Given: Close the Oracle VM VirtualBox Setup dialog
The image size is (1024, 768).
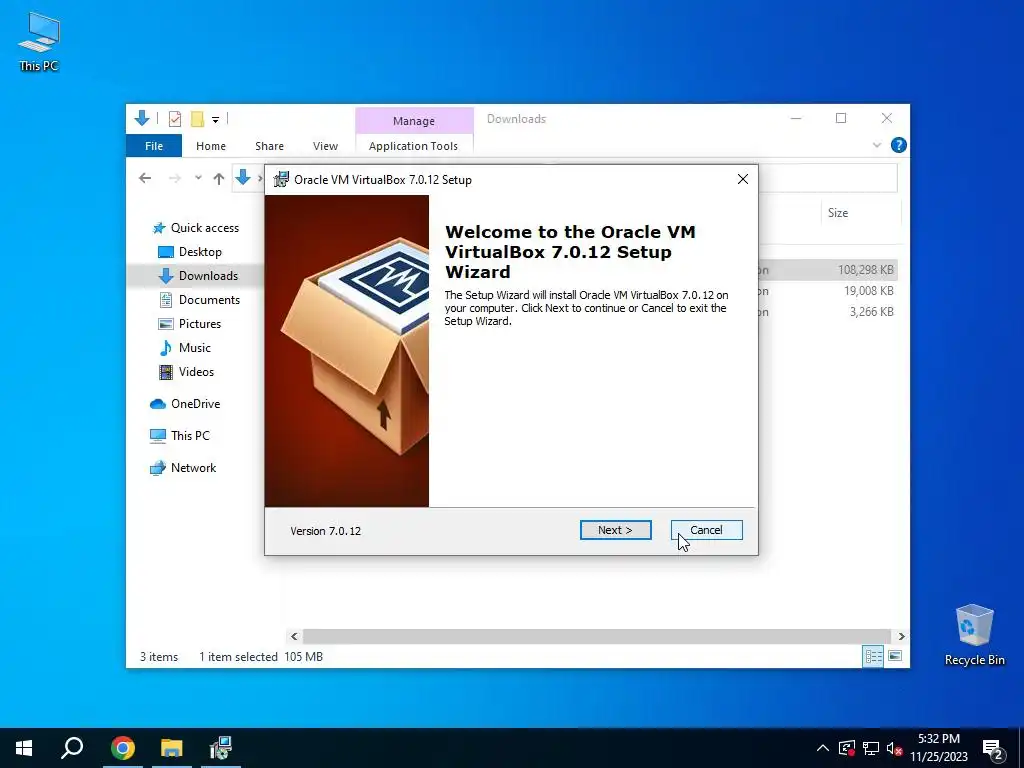Looking at the screenshot, I should 743,179.
